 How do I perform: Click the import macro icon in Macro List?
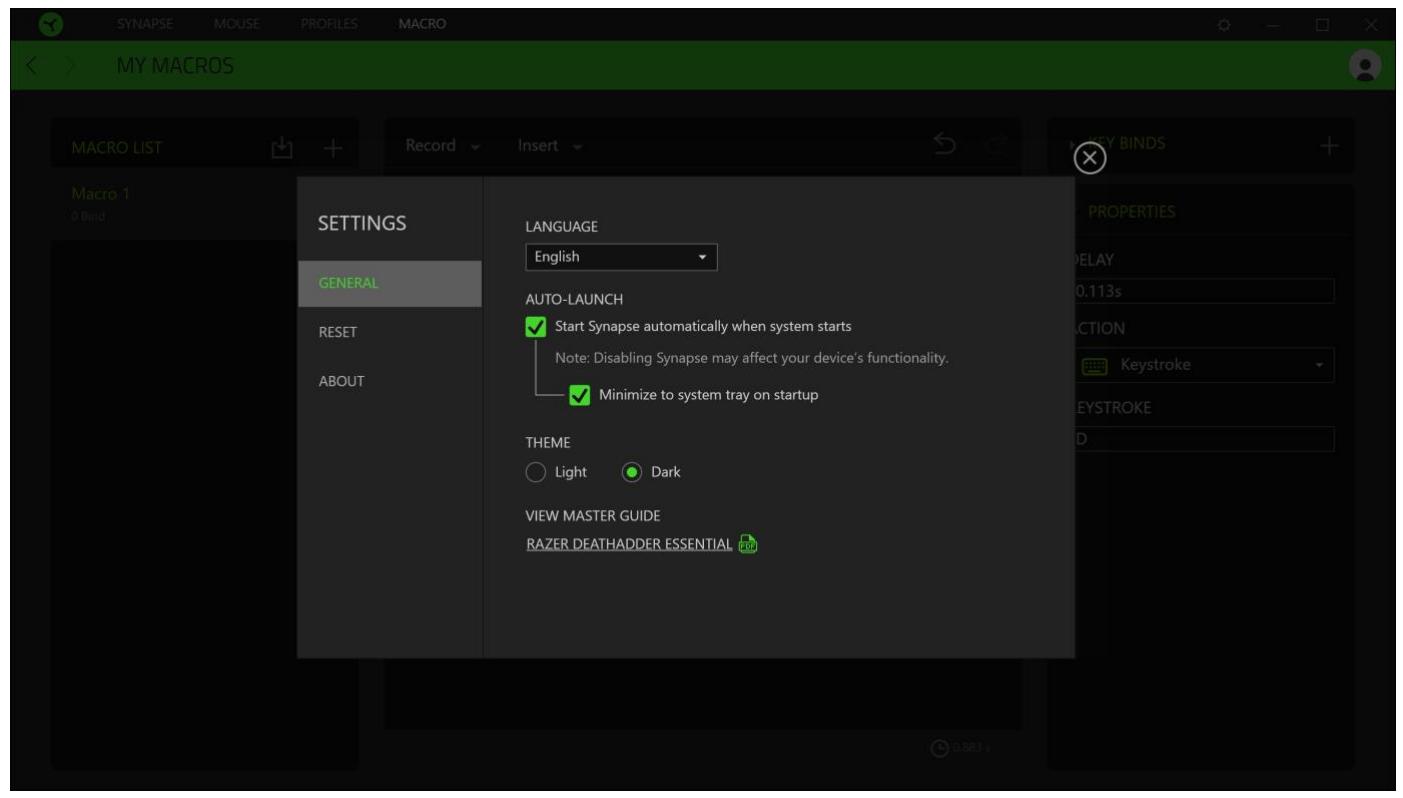[282, 148]
